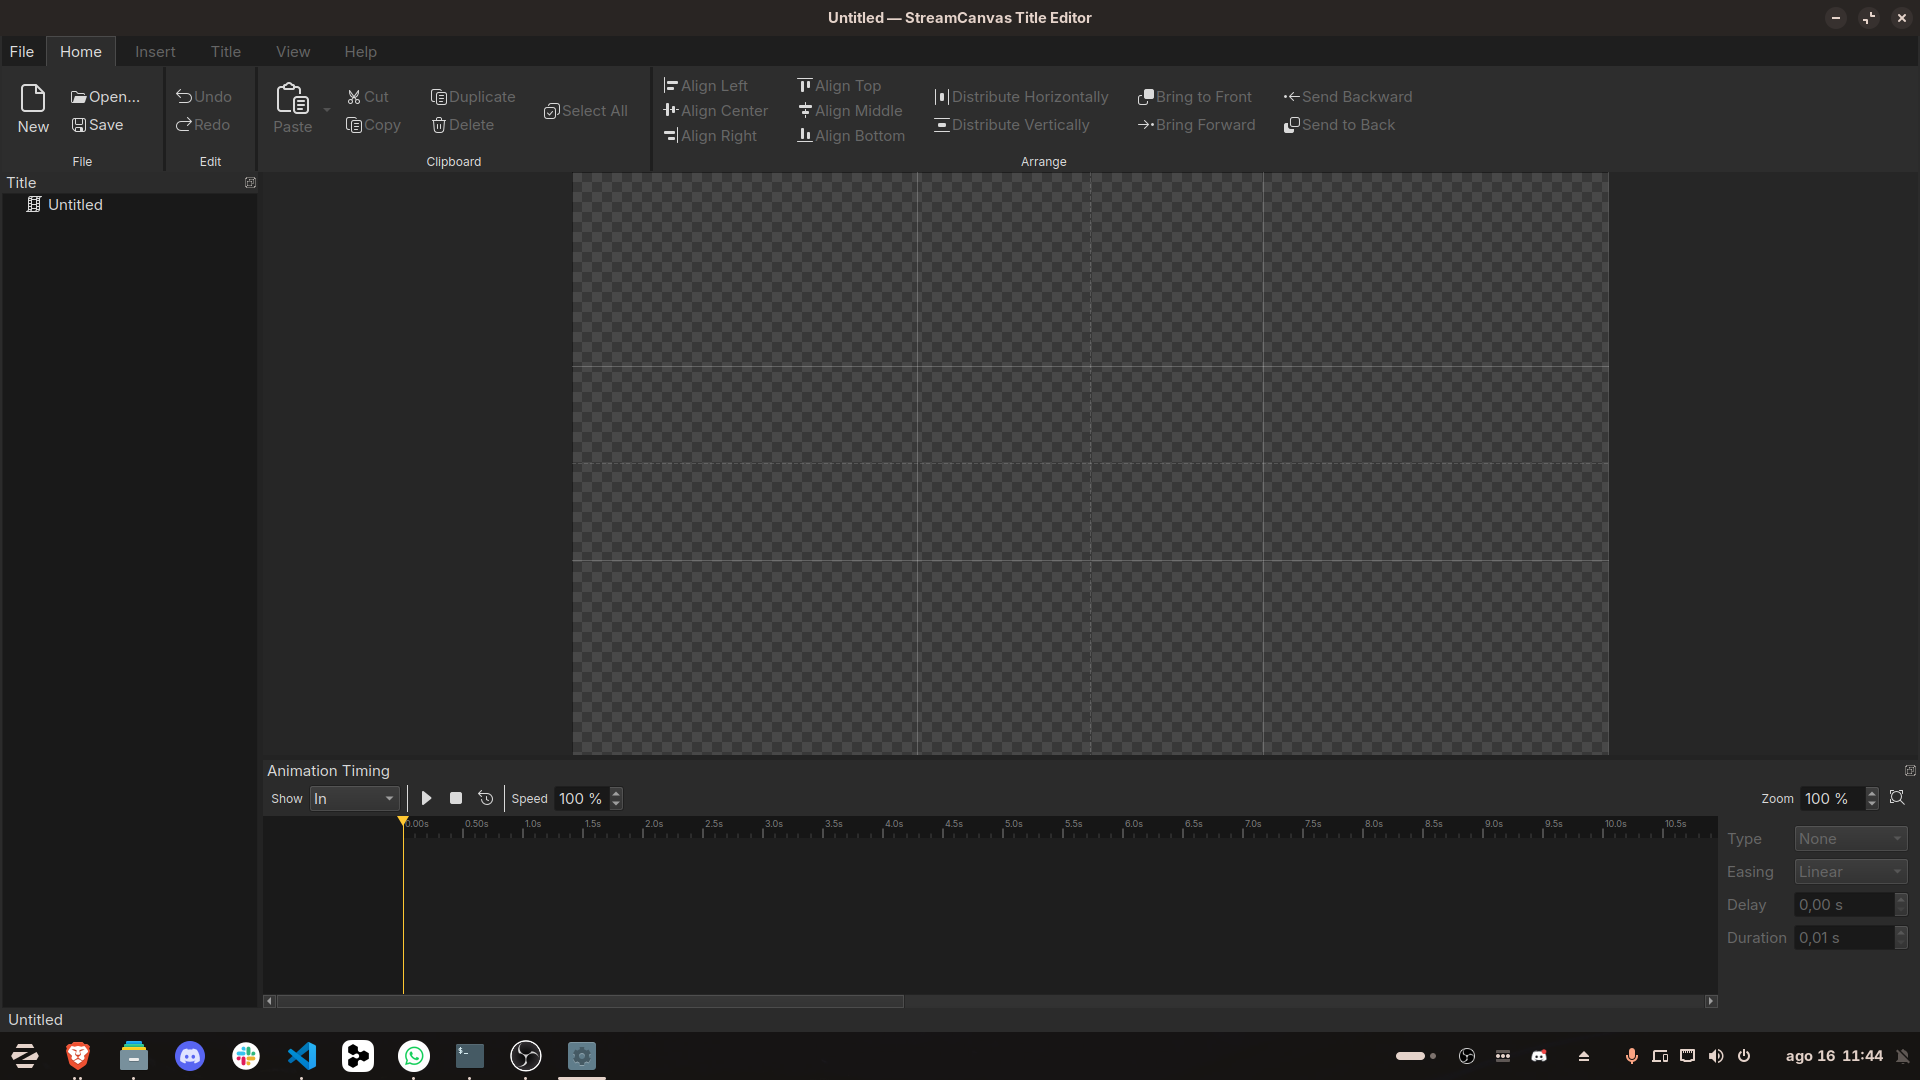Click the Paste clipboard icon
This screenshot has width=1920, height=1080.
(x=292, y=108)
